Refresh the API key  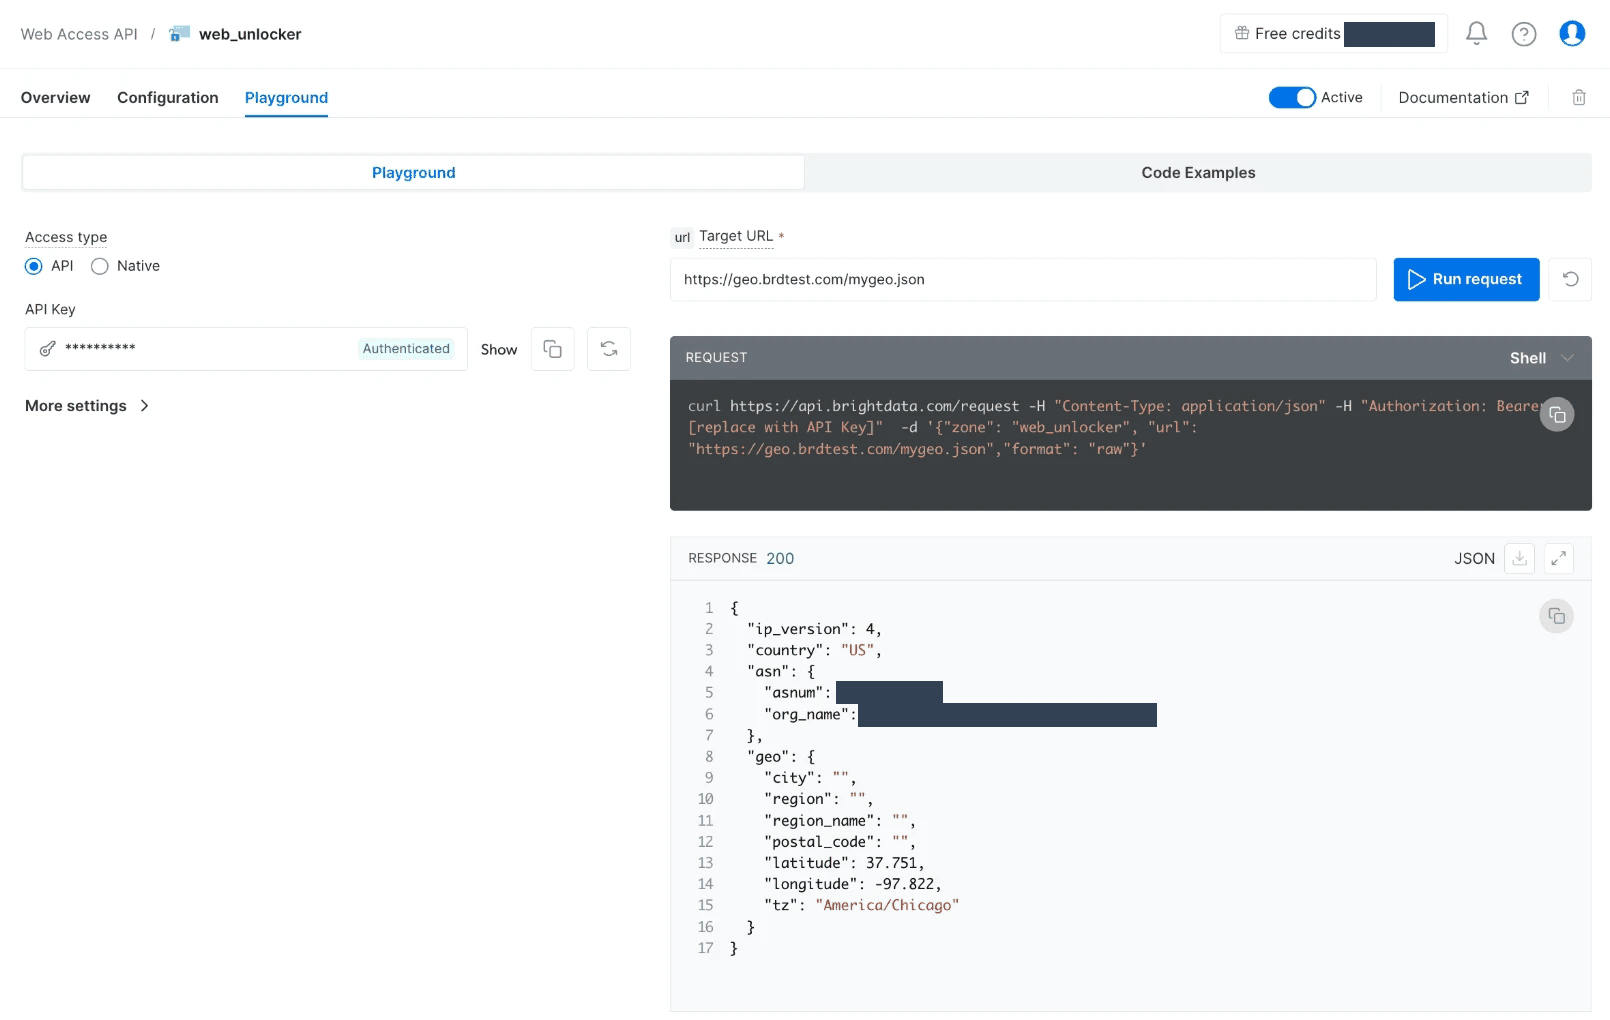click(608, 349)
